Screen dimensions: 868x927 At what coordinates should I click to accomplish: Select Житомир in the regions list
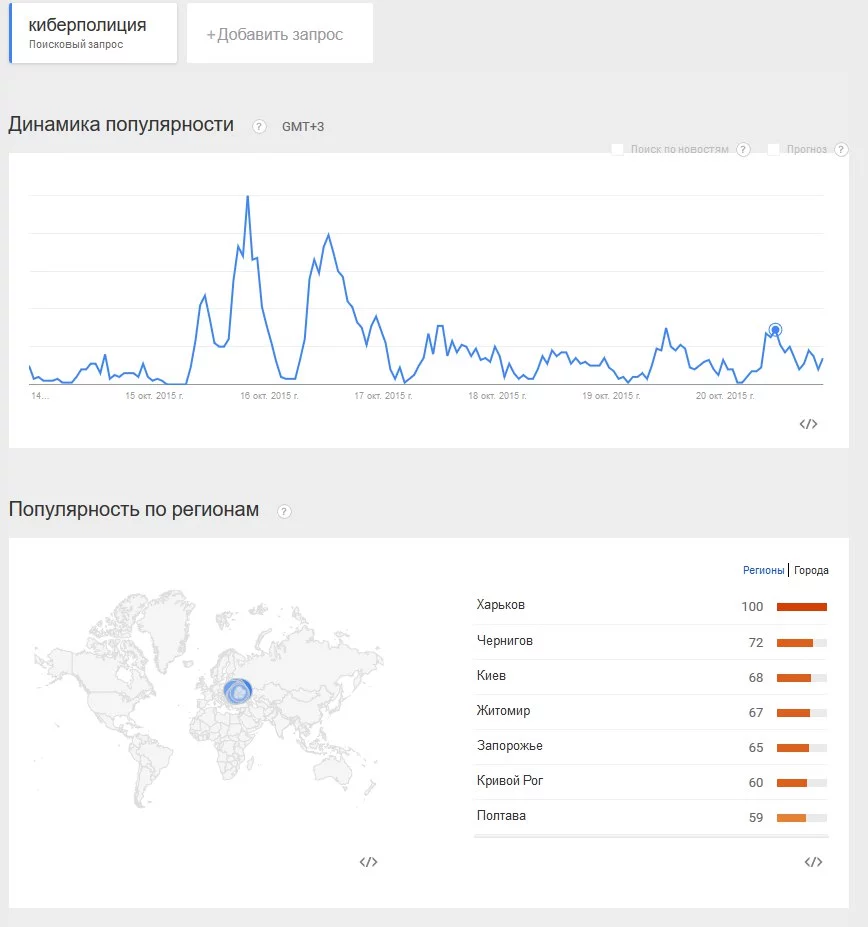click(x=504, y=711)
